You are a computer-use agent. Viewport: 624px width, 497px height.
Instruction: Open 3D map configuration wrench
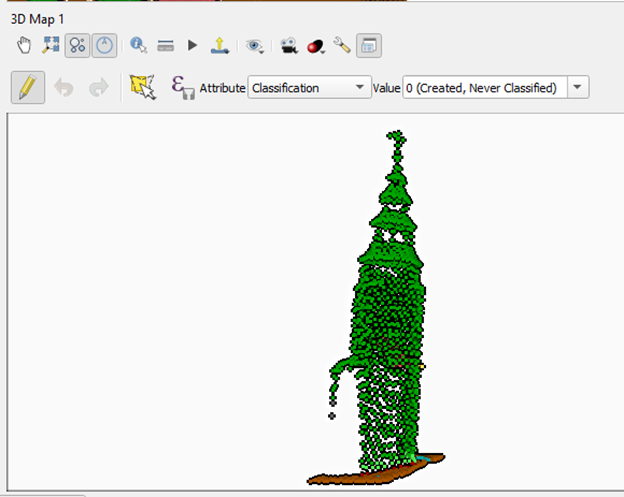[x=342, y=45]
